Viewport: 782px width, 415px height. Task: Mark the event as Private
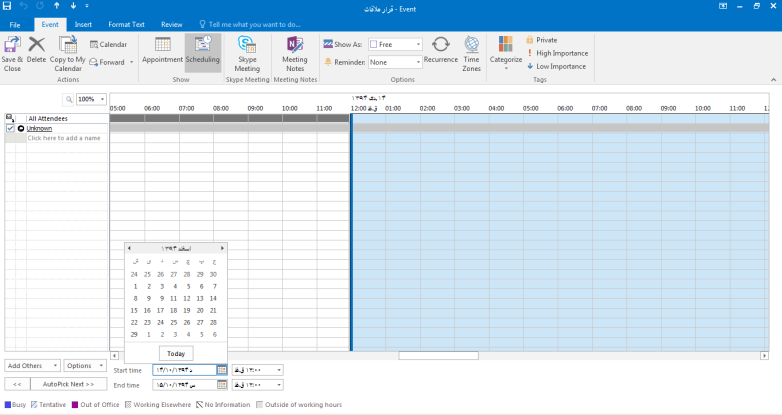click(546, 40)
